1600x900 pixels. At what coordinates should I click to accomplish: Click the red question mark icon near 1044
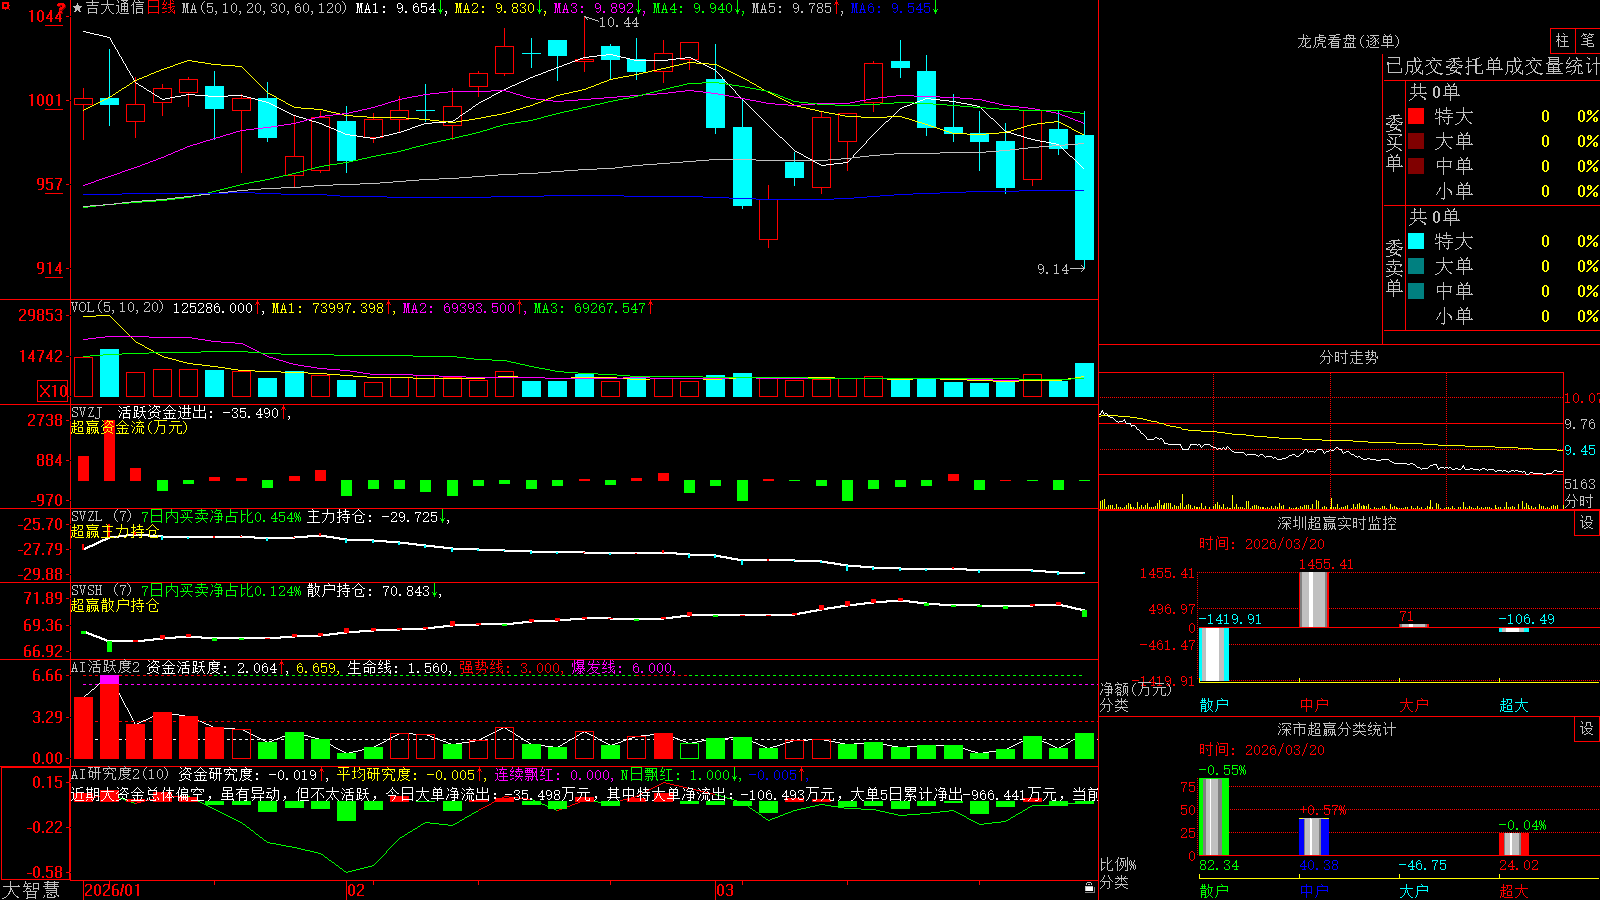pyautogui.click(x=63, y=9)
